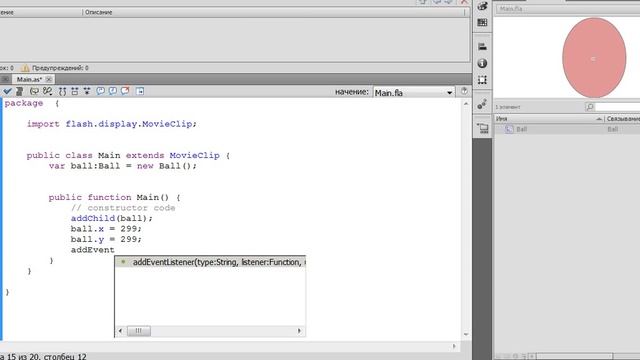Image resolution: width=640 pixels, height=360 pixels.
Task: Open the target Main.fla dropdown
Action: (414, 93)
